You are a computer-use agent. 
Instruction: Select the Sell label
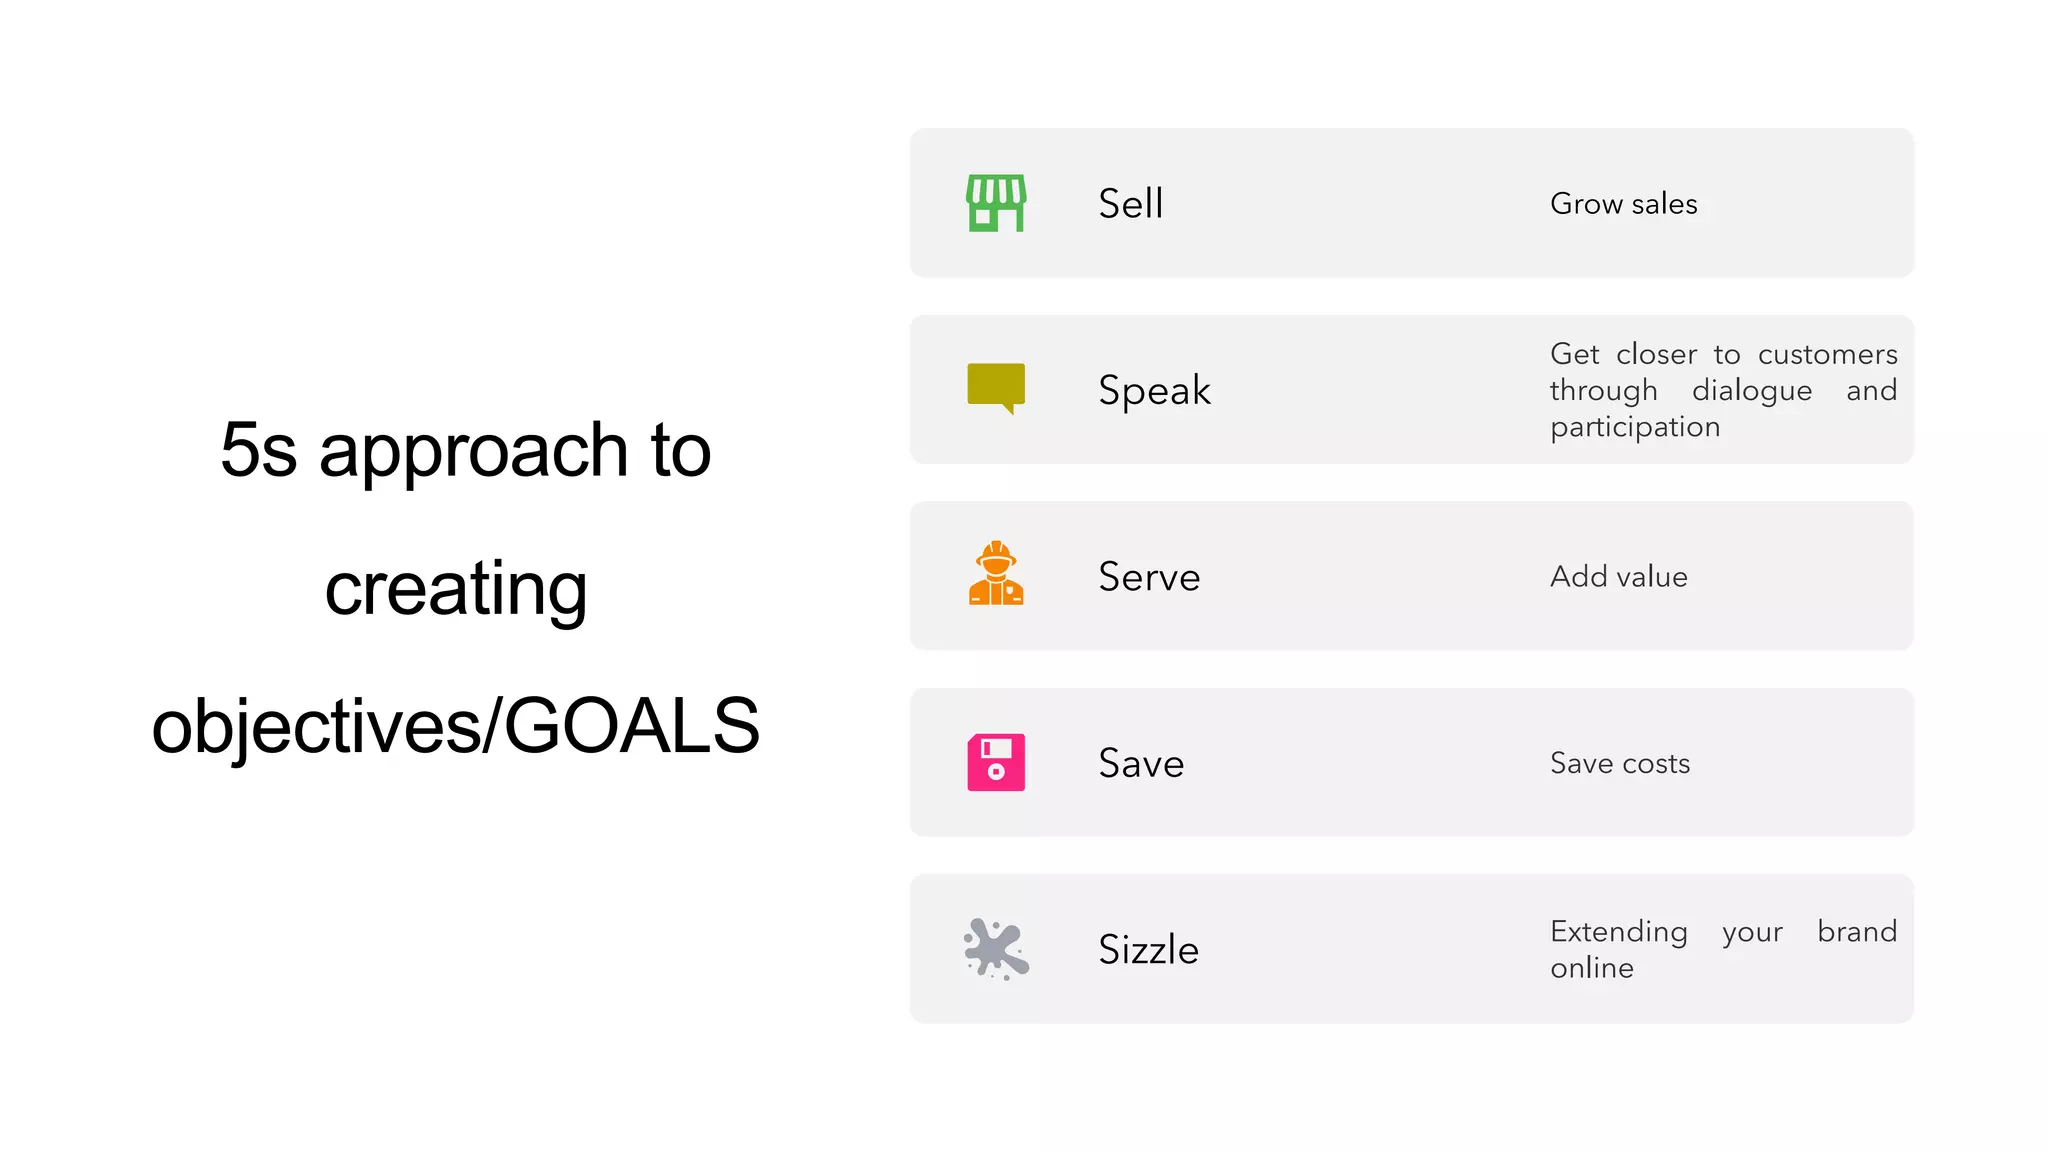pos(1130,203)
